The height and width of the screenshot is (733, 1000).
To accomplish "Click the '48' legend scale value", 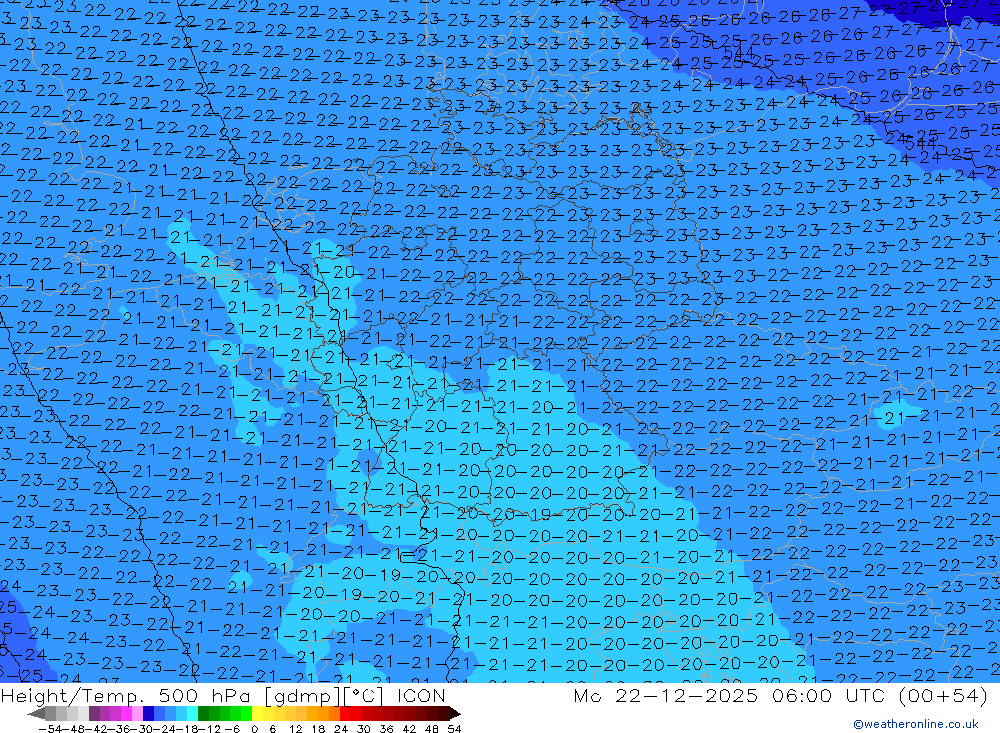I will (432, 729).
